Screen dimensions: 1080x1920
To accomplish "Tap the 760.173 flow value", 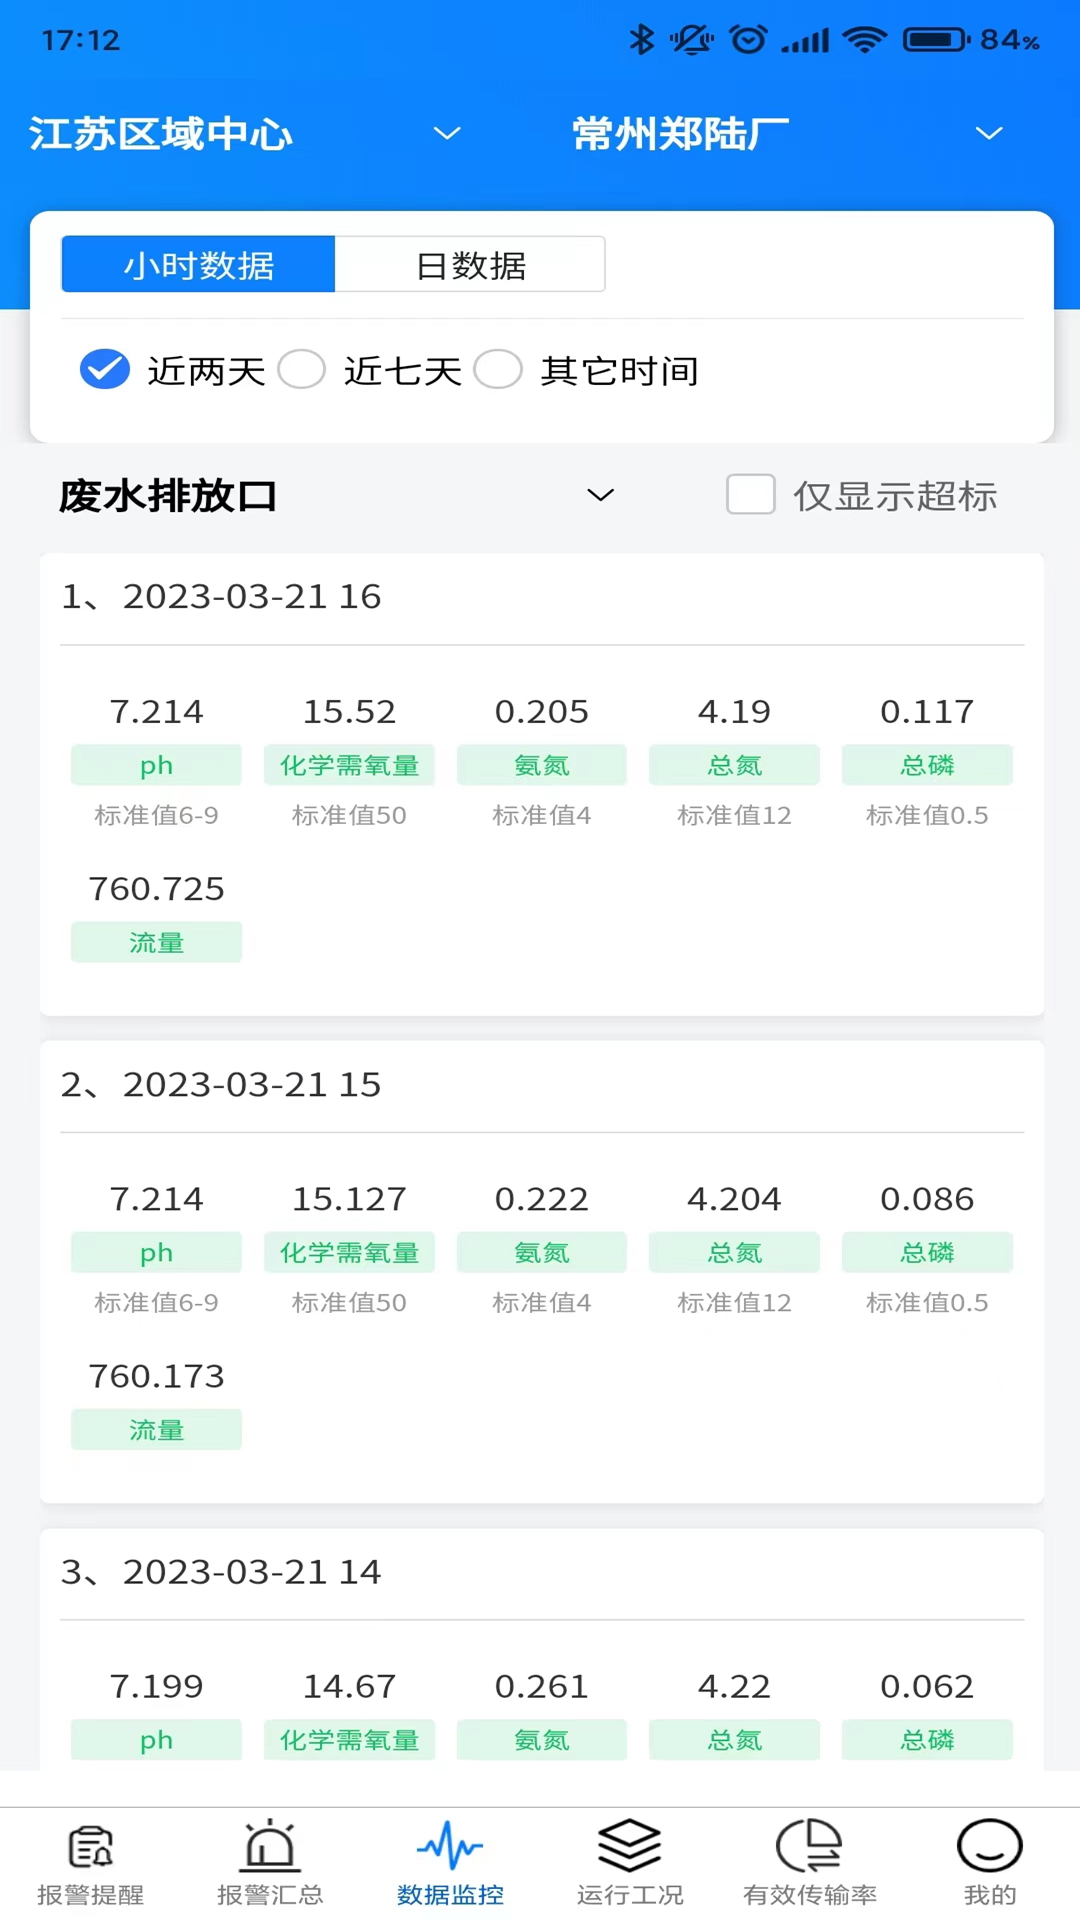I will pos(156,1377).
